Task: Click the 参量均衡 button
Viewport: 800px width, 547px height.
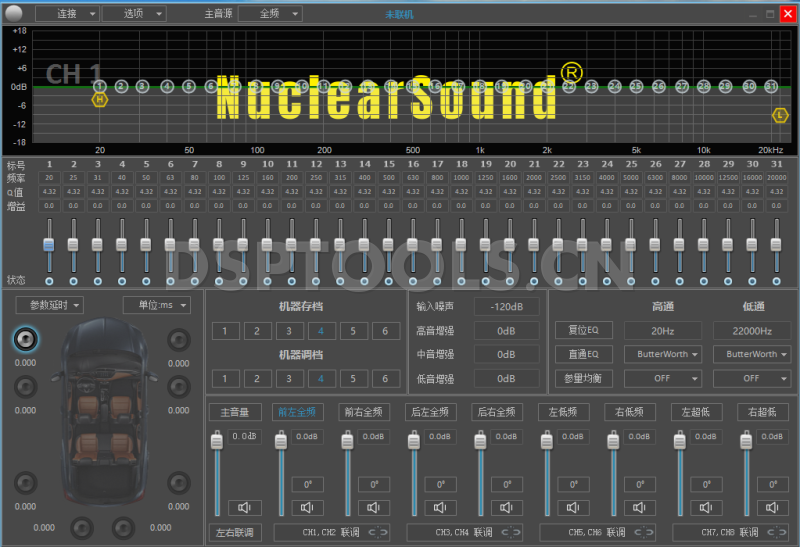Action: click(584, 379)
